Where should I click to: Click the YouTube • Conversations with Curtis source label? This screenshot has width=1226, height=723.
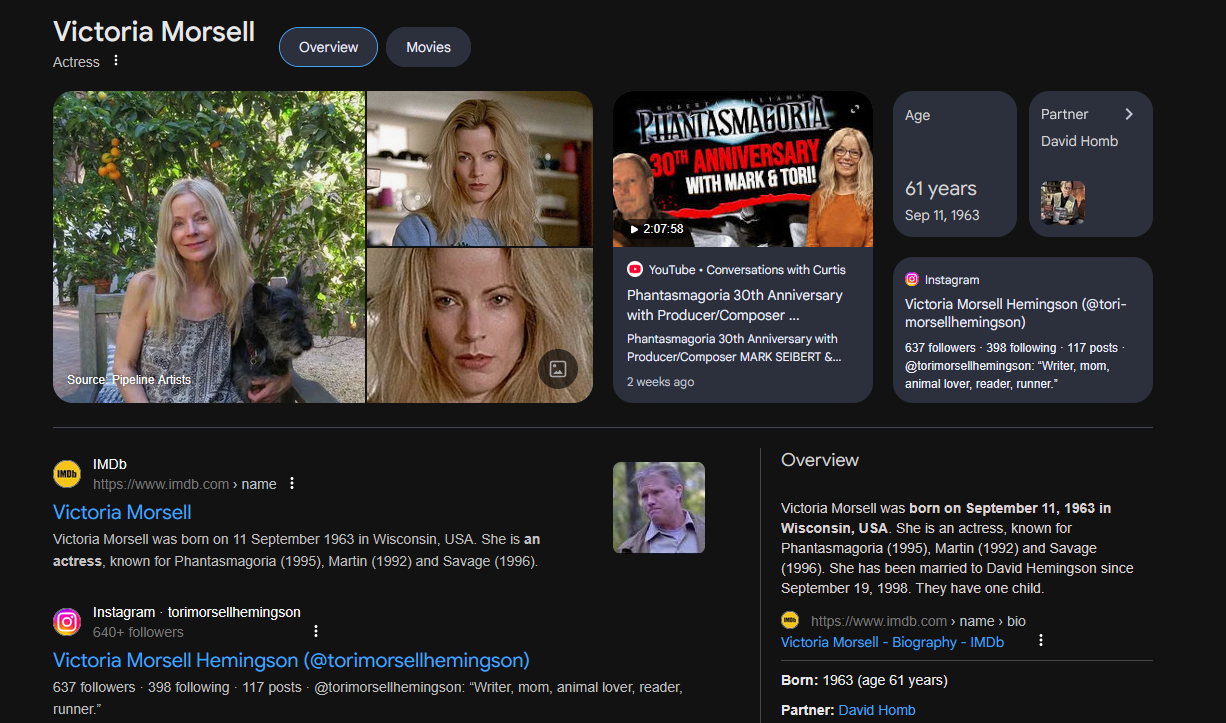[747, 270]
